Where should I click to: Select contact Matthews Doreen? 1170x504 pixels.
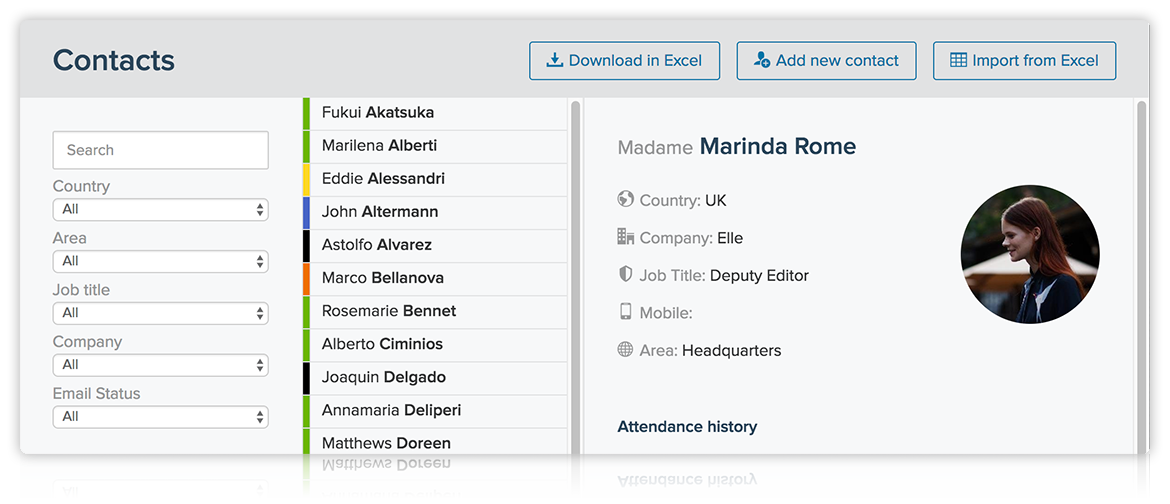click(x=436, y=441)
